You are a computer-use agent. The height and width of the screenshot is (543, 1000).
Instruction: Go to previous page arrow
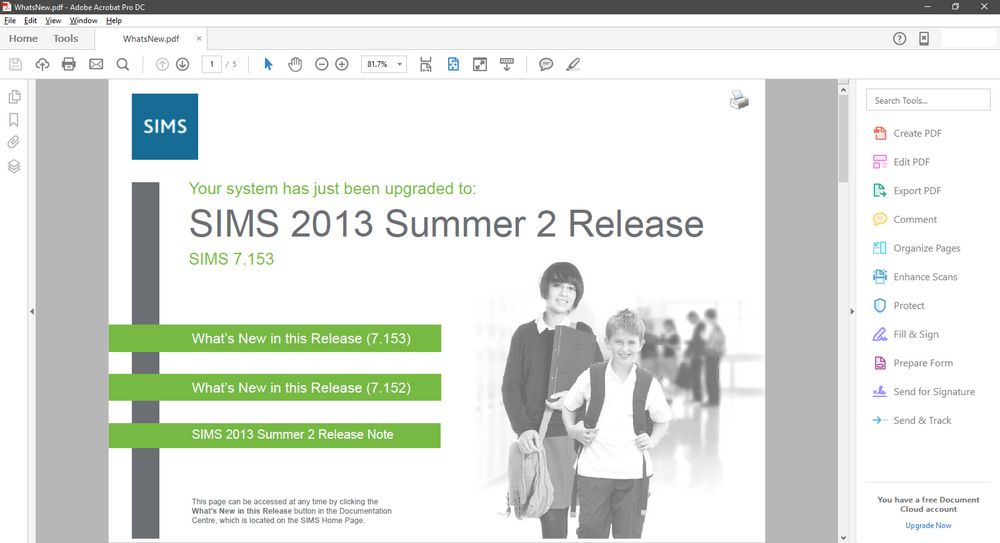[x=162, y=64]
